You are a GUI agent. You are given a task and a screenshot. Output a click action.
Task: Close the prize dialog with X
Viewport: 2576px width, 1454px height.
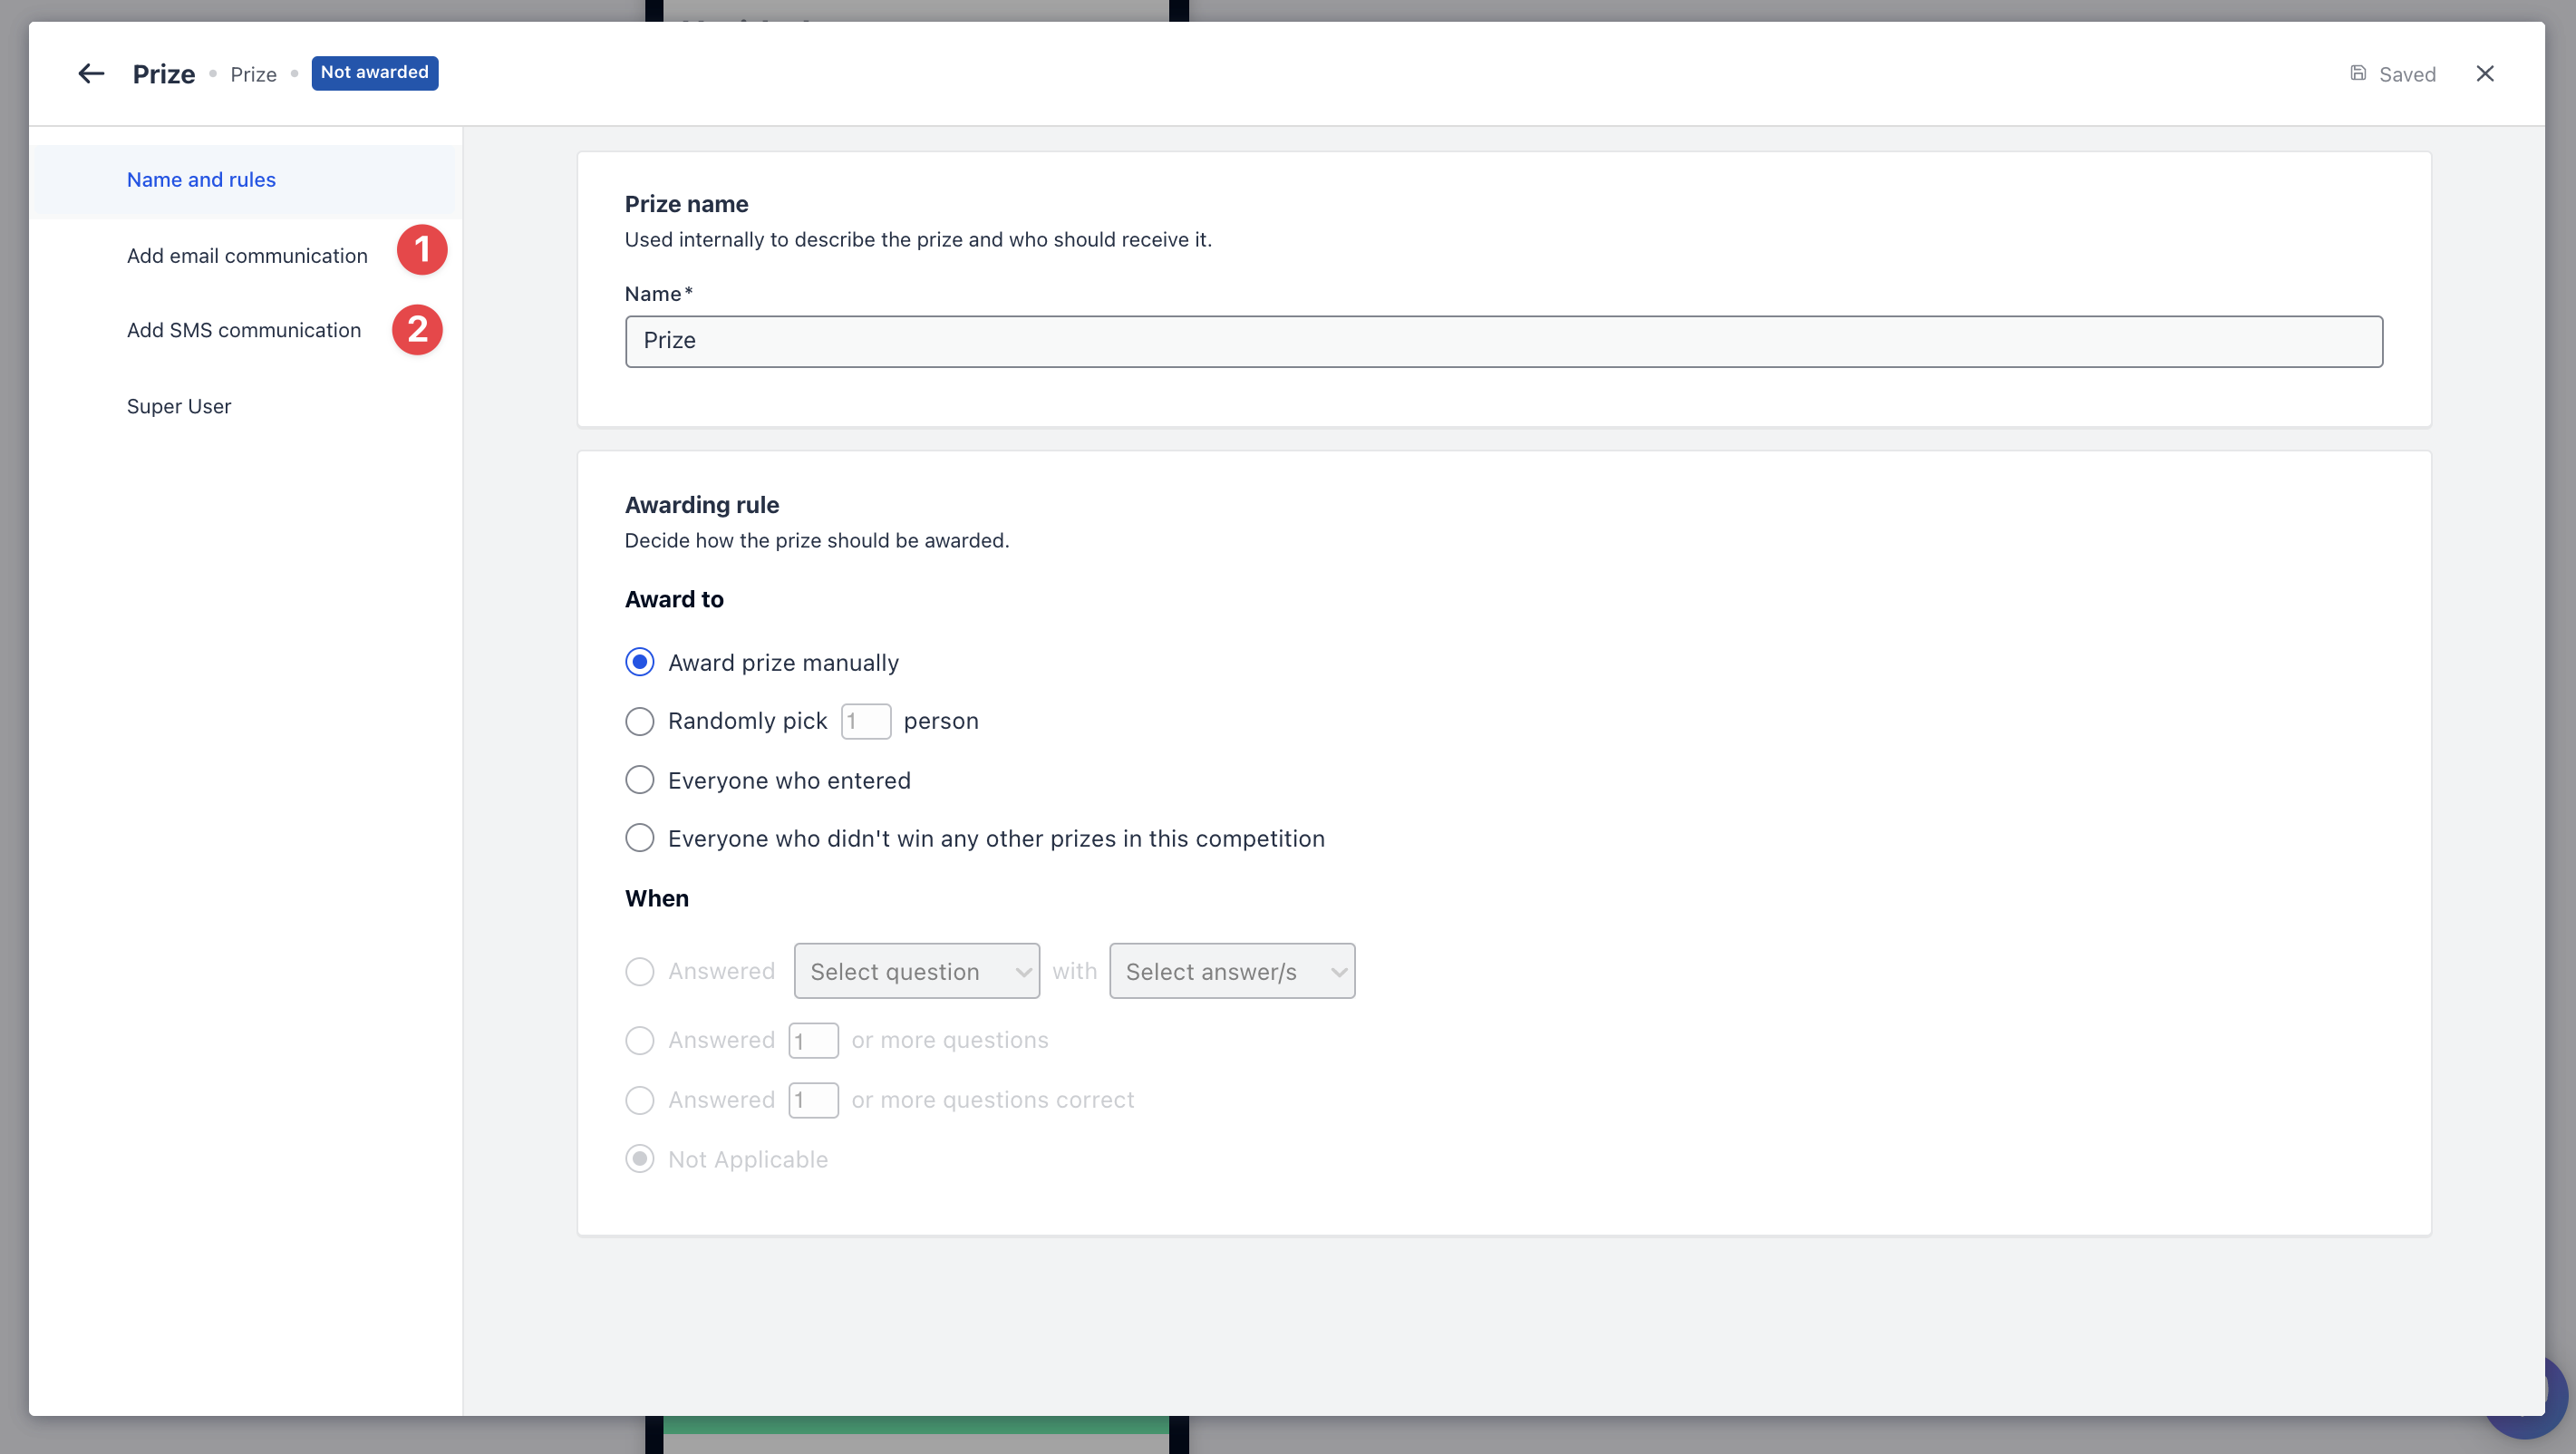[x=2485, y=74]
